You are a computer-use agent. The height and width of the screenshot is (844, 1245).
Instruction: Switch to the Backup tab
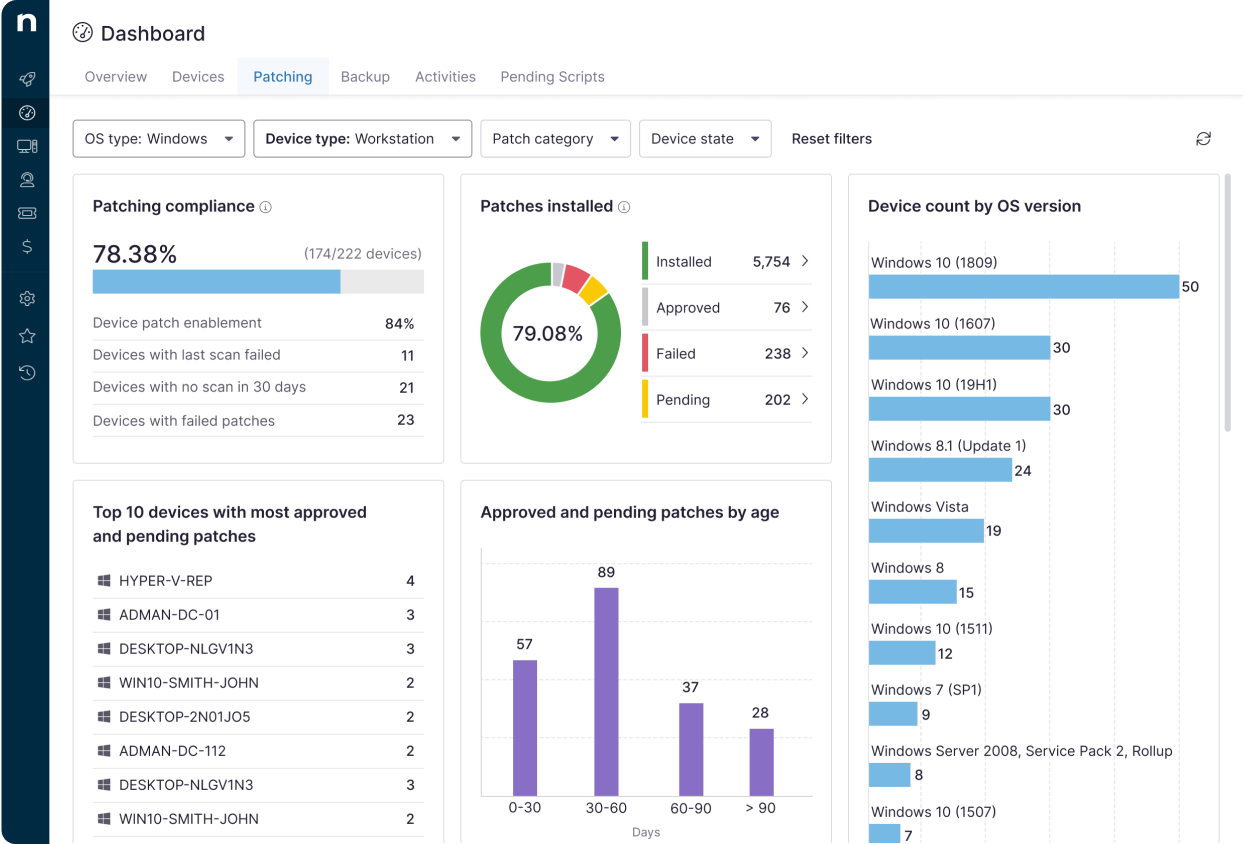click(x=365, y=77)
